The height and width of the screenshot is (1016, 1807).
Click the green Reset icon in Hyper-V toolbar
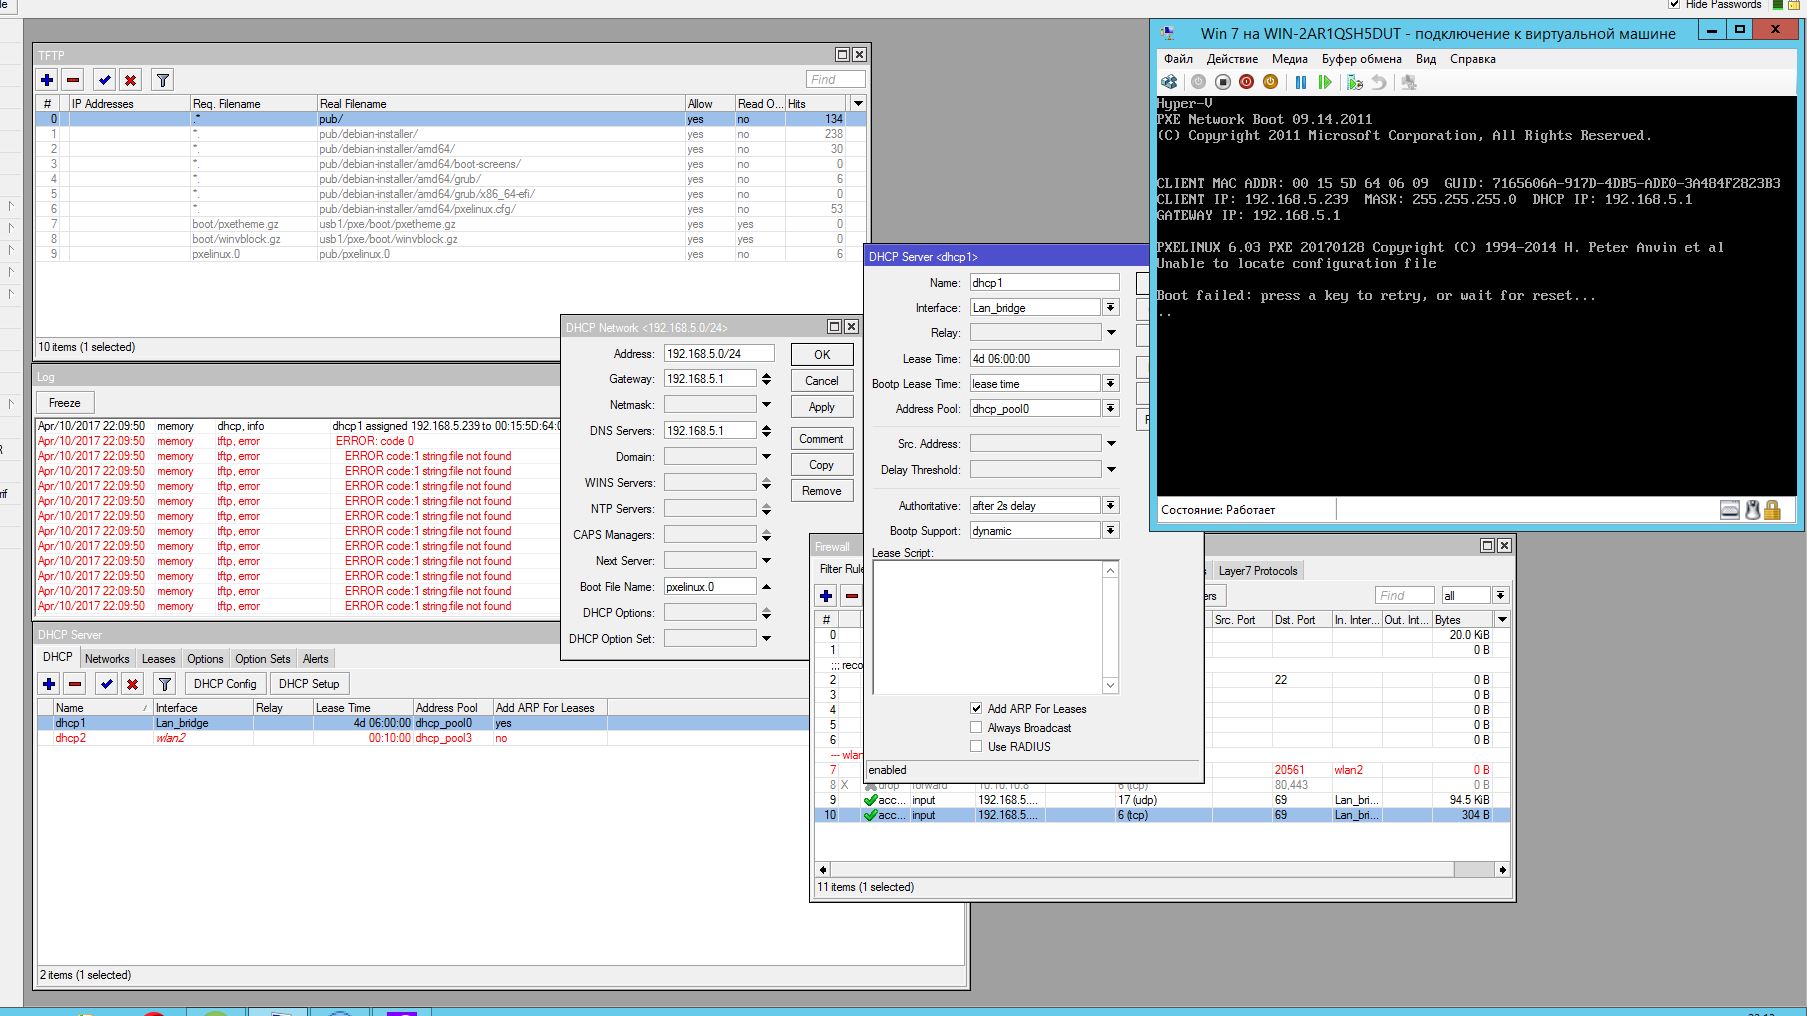[1324, 82]
